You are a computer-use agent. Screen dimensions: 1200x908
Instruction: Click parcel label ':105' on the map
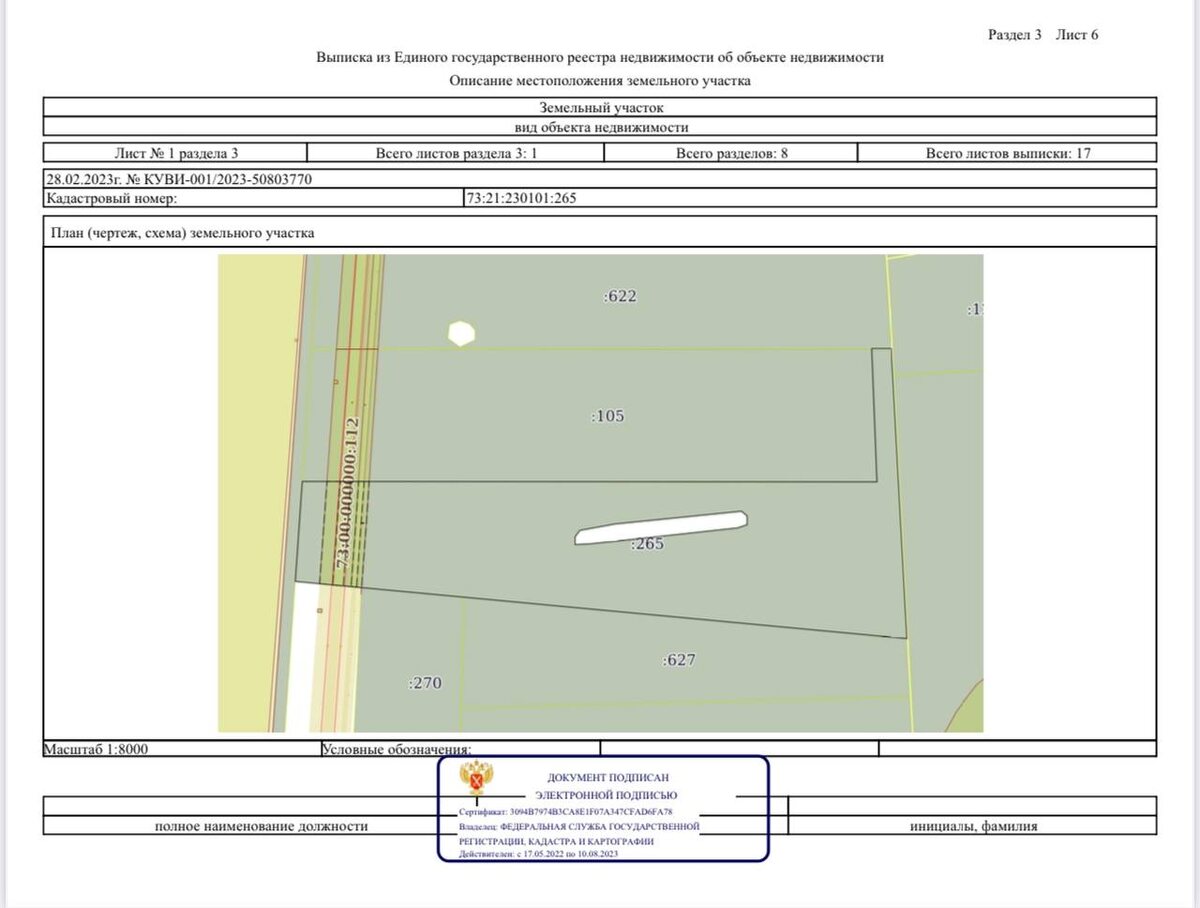pos(607,416)
